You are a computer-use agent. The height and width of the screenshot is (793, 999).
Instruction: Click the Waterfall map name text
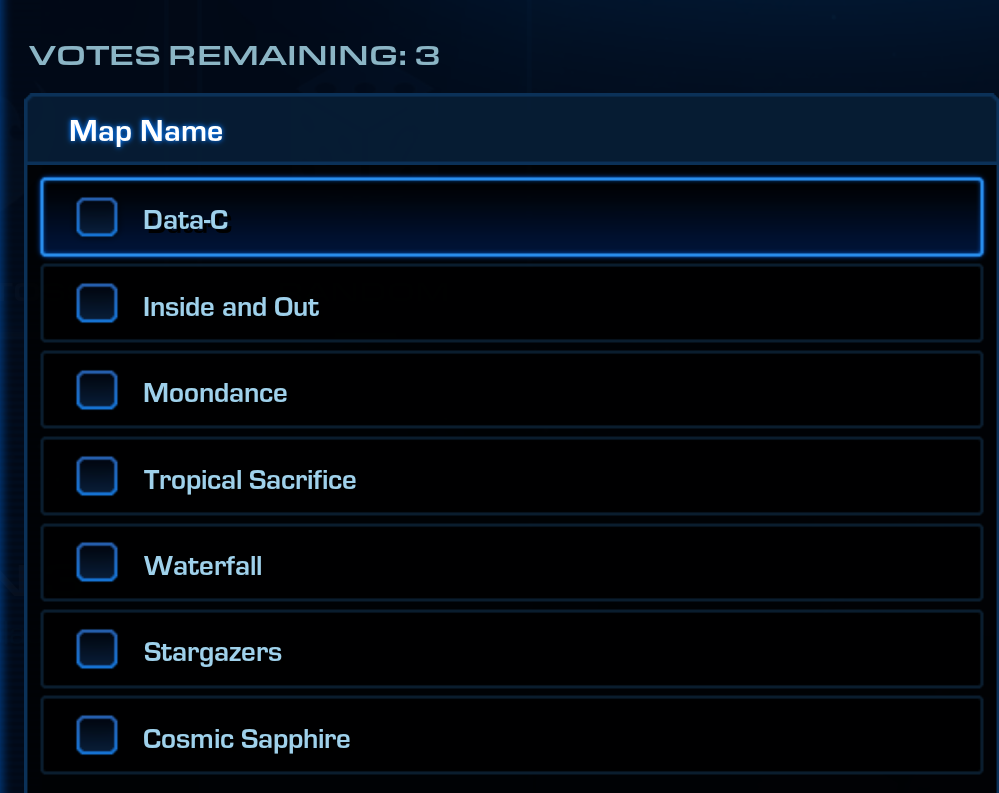202,566
